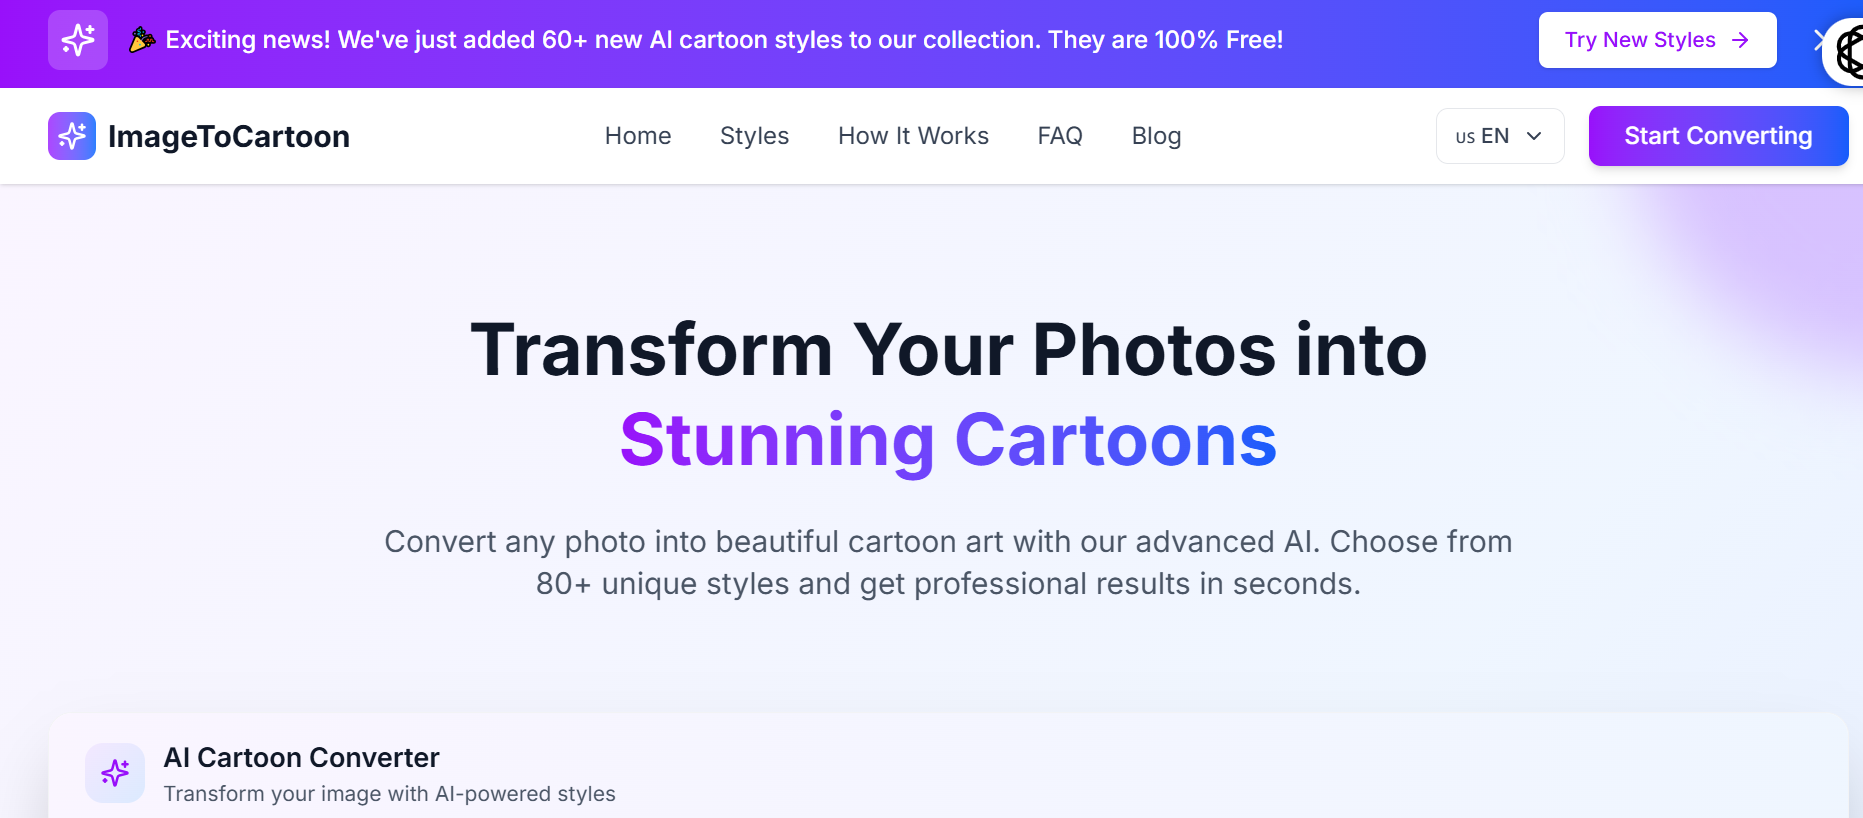
Task: Open the Styles nav item
Action: (x=754, y=136)
